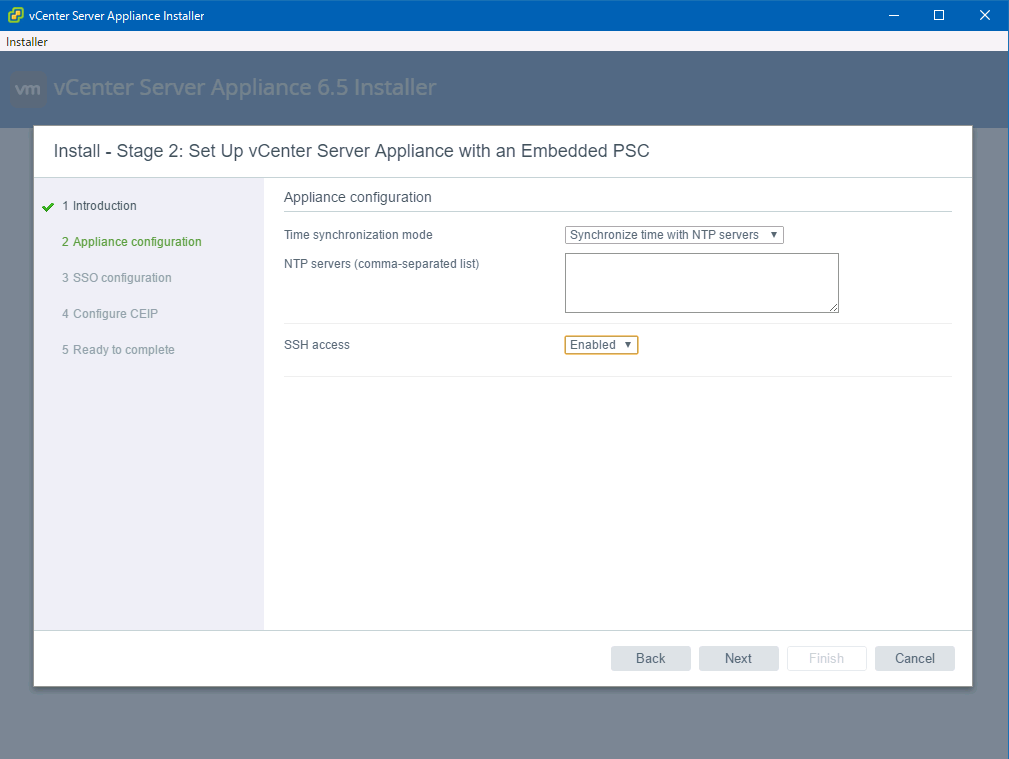Click inside the NTP servers text box
The image size is (1009, 759).
click(x=701, y=283)
